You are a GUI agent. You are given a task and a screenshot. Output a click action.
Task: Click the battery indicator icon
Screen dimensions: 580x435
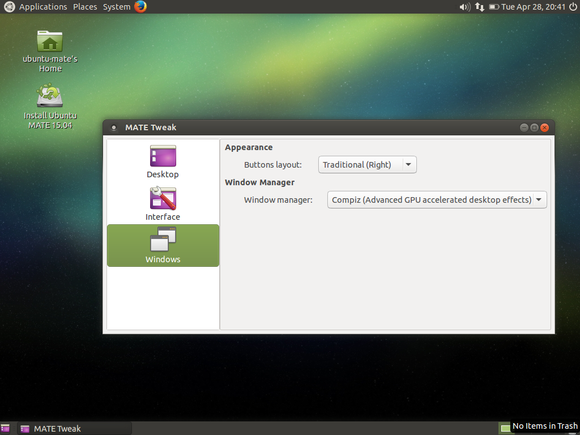point(494,7)
